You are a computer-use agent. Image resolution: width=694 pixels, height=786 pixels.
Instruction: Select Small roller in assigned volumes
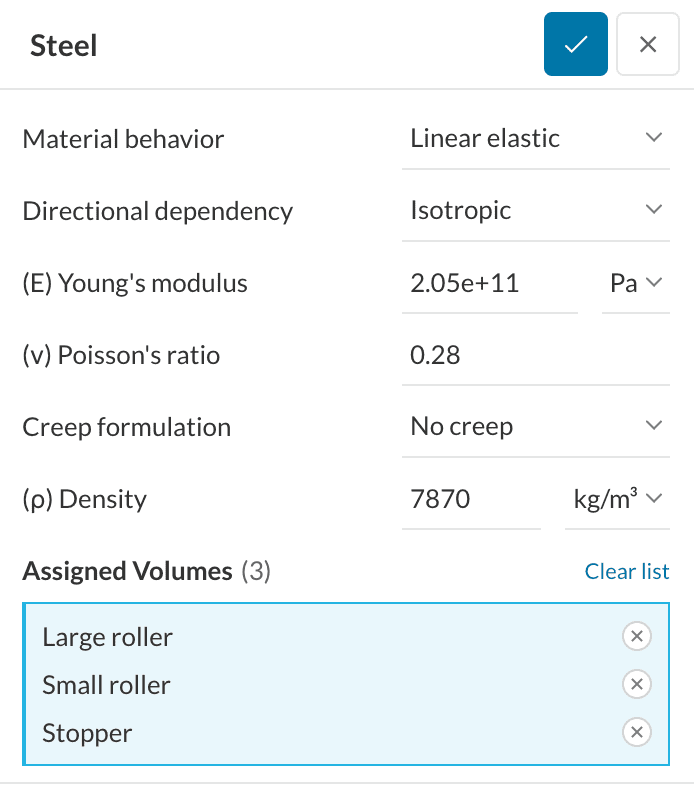[107, 685]
